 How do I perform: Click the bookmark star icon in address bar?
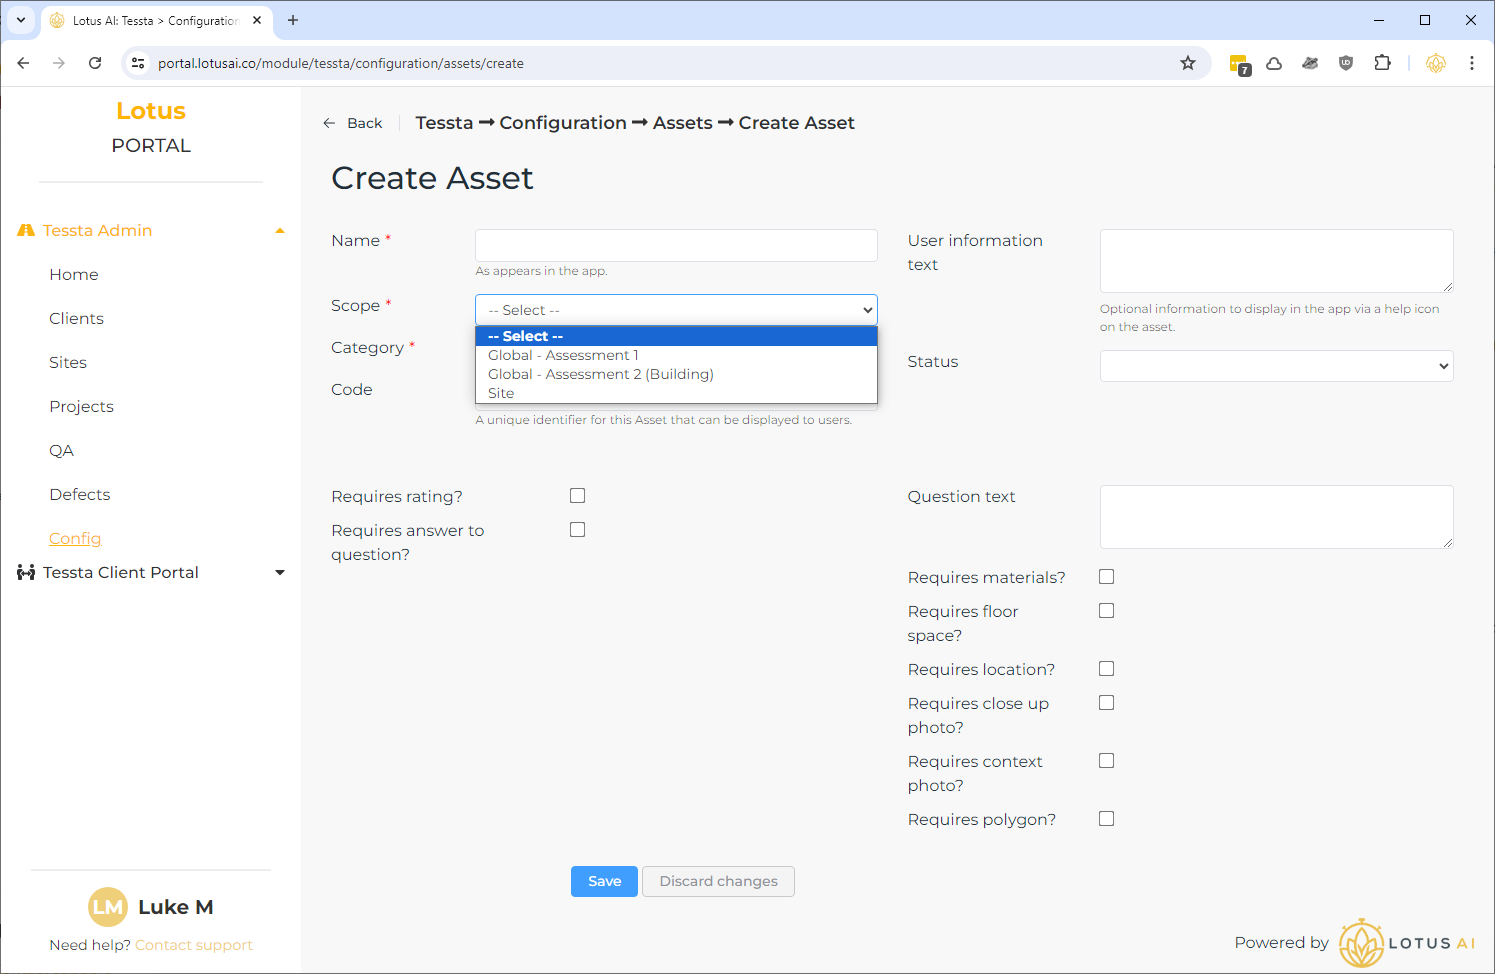(x=1187, y=63)
